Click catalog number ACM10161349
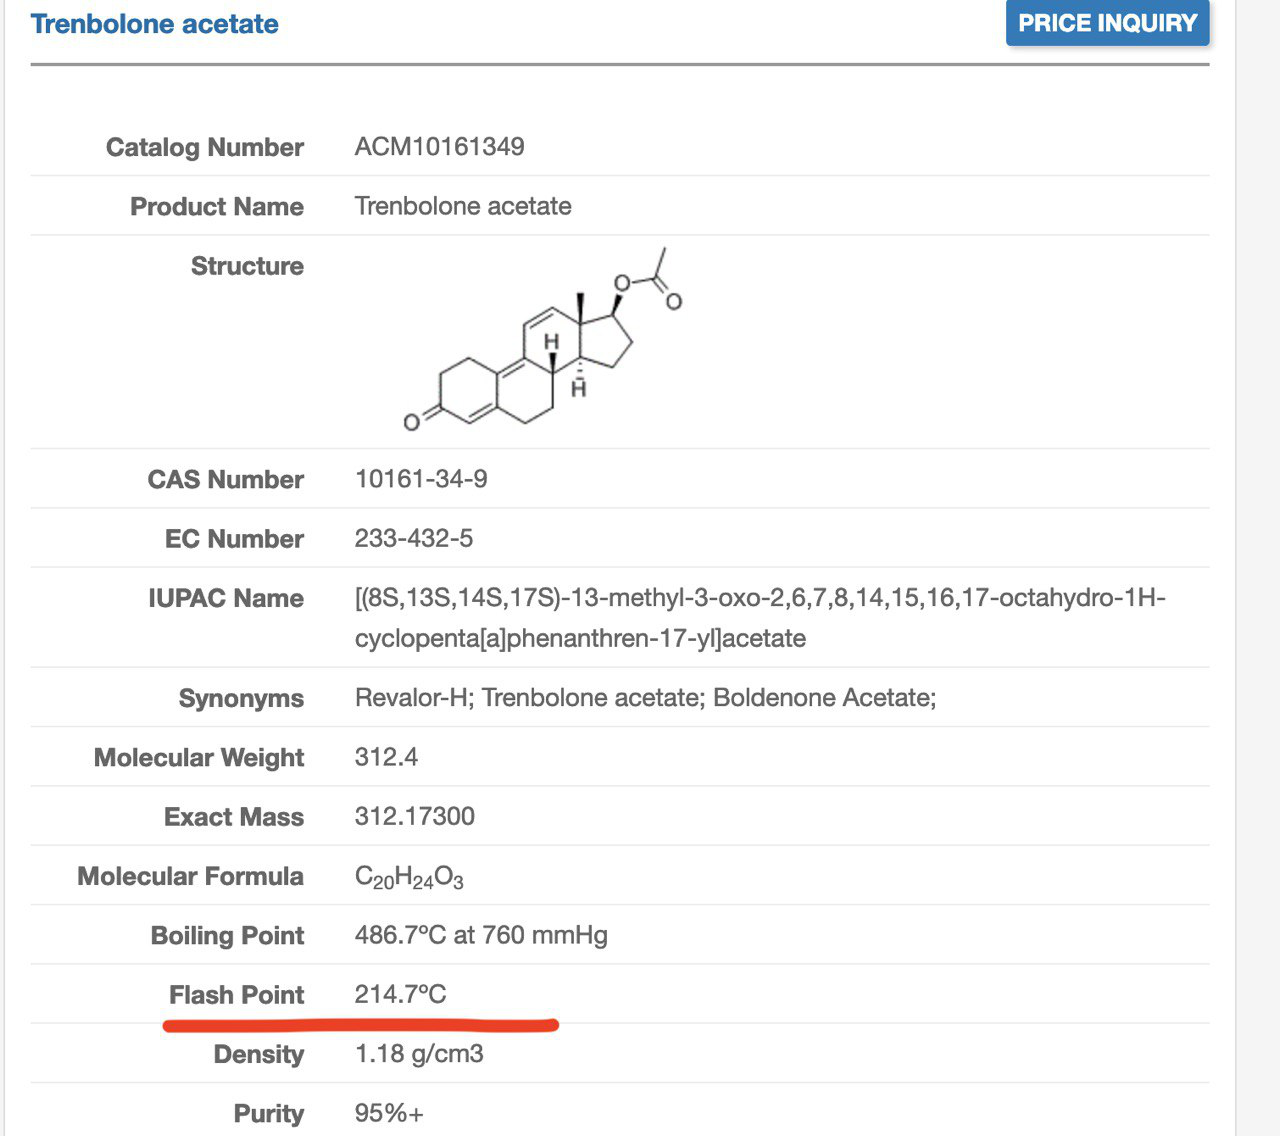 pos(439,147)
